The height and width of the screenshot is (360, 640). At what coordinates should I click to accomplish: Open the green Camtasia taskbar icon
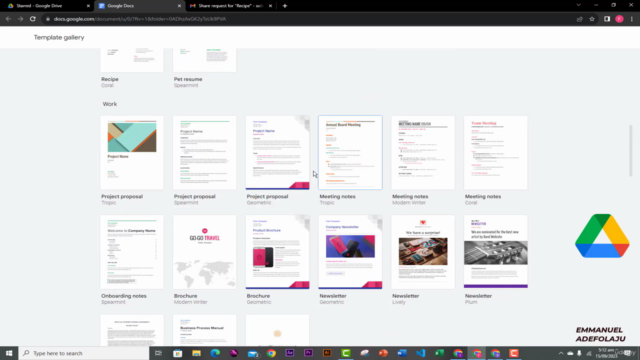[346, 353]
